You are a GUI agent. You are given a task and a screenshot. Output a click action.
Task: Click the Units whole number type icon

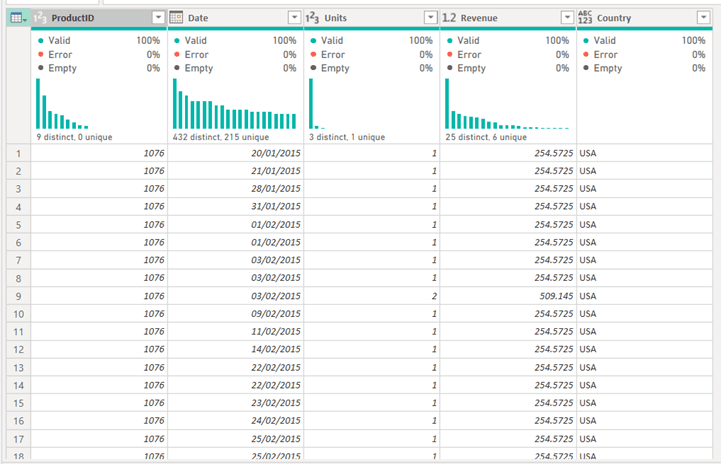tap(312, 18)
